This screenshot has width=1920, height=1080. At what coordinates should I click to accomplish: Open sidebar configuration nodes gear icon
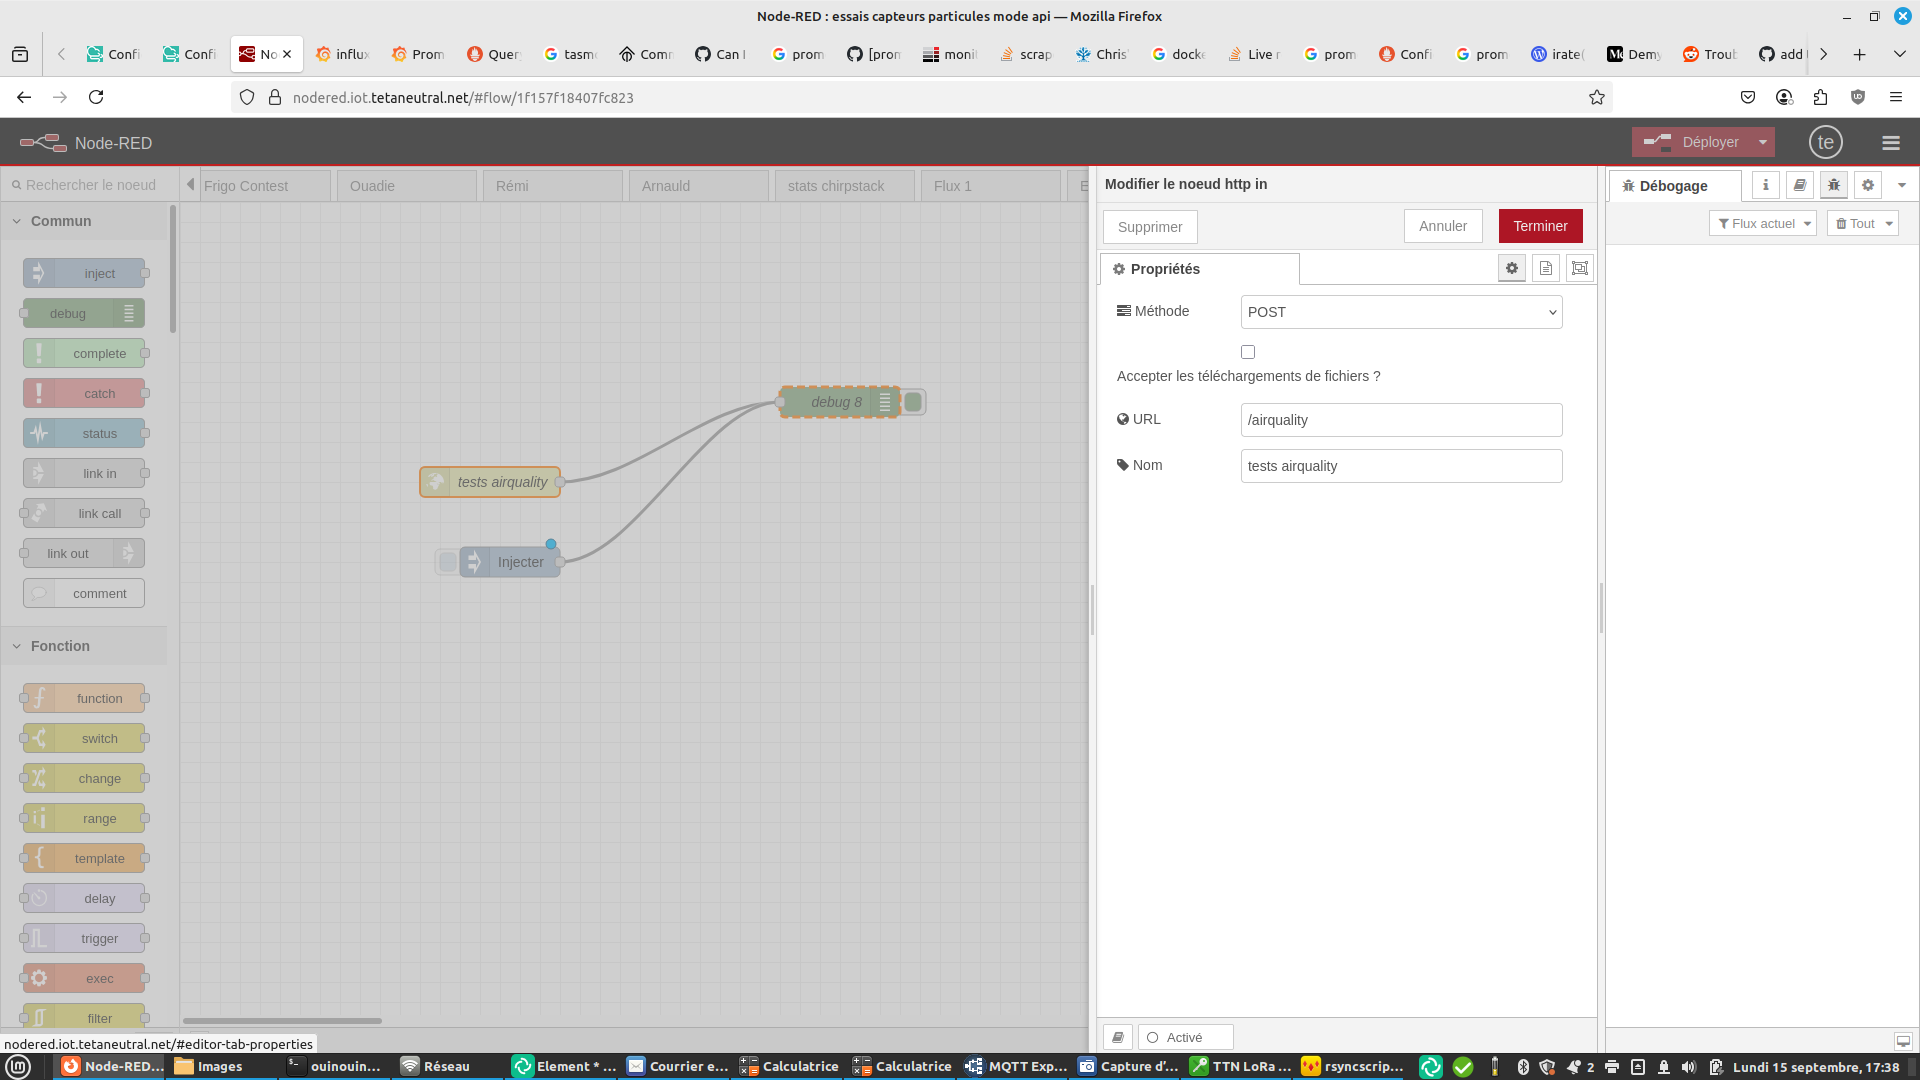tap(1868, 185)
